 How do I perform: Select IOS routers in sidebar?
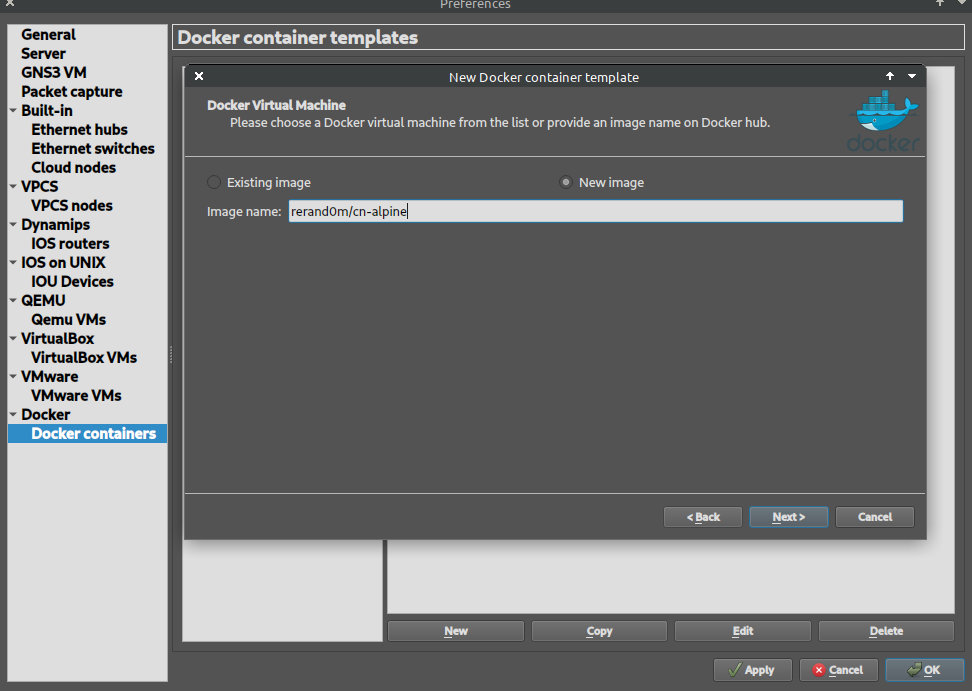(x=70, y=244)
